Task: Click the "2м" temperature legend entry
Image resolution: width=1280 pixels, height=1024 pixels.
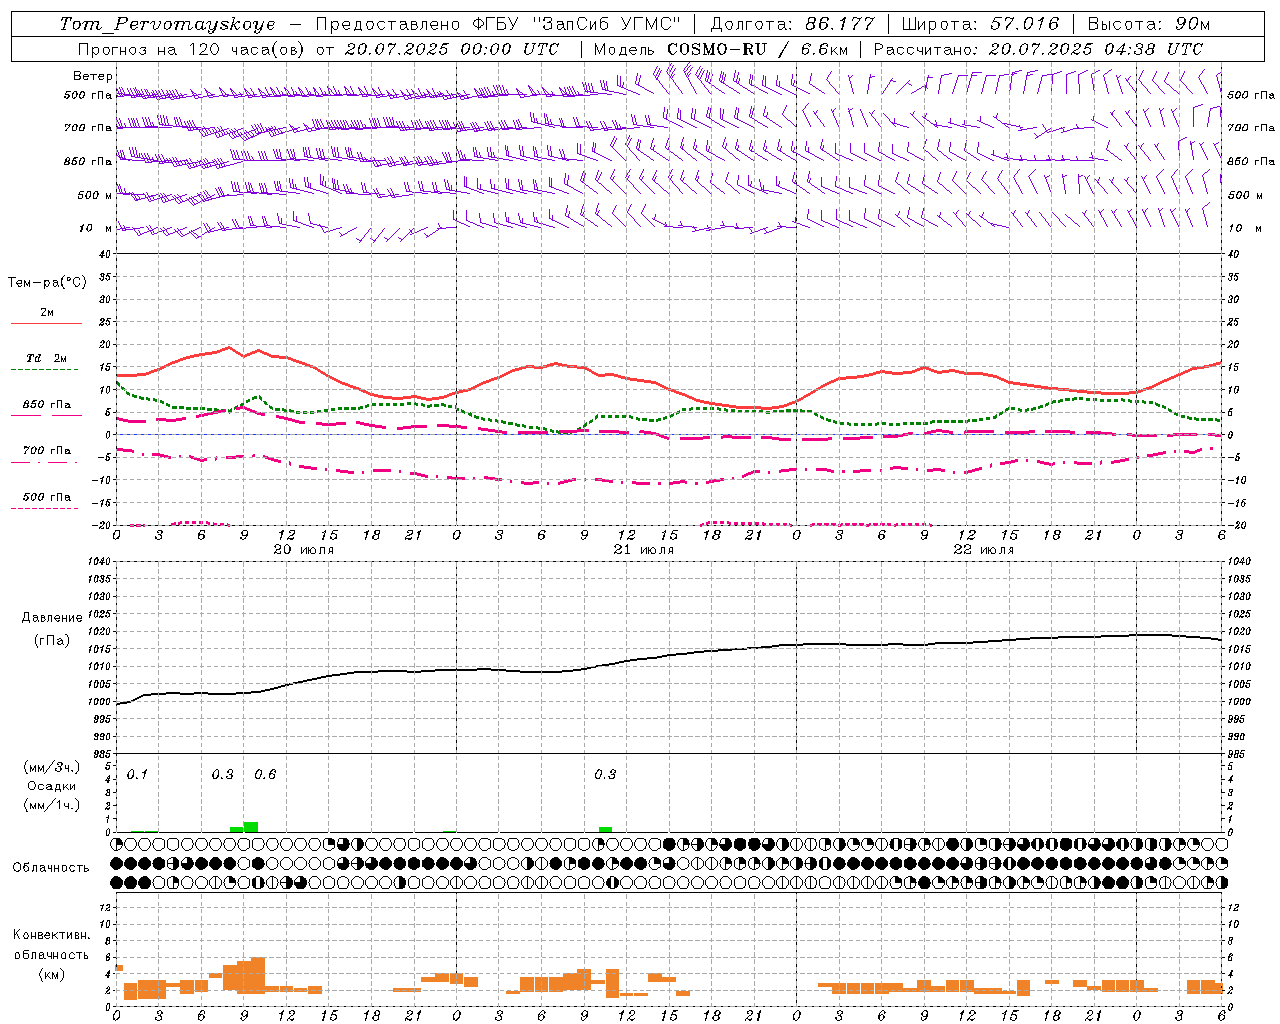Action: tap(47, 313)
